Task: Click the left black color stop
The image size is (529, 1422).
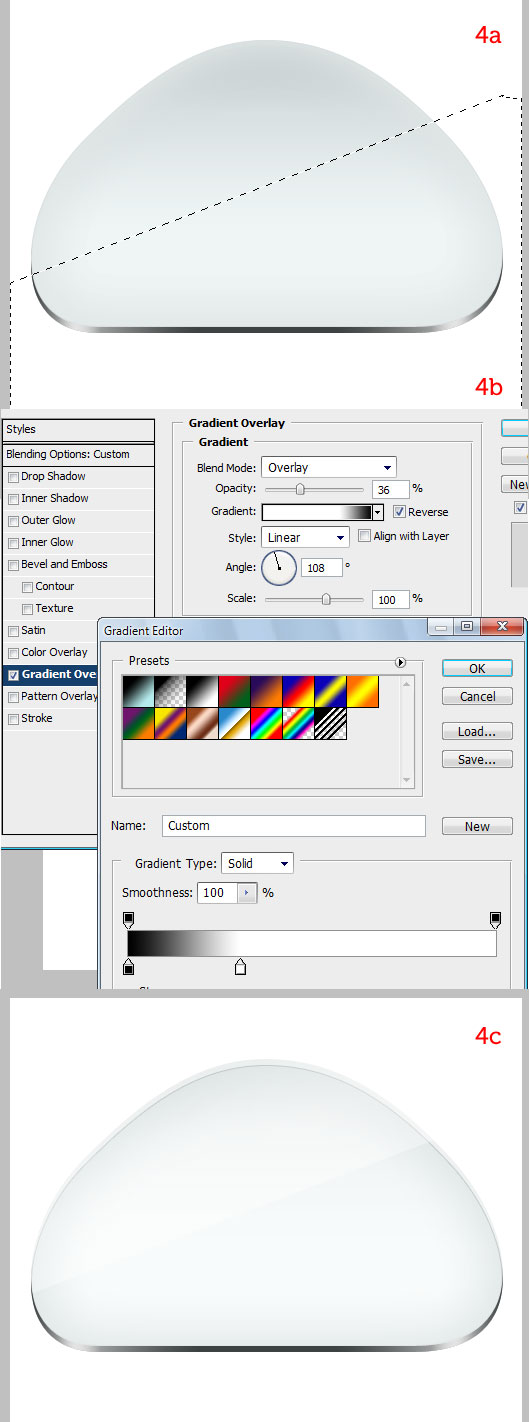Action: (128, 966)
